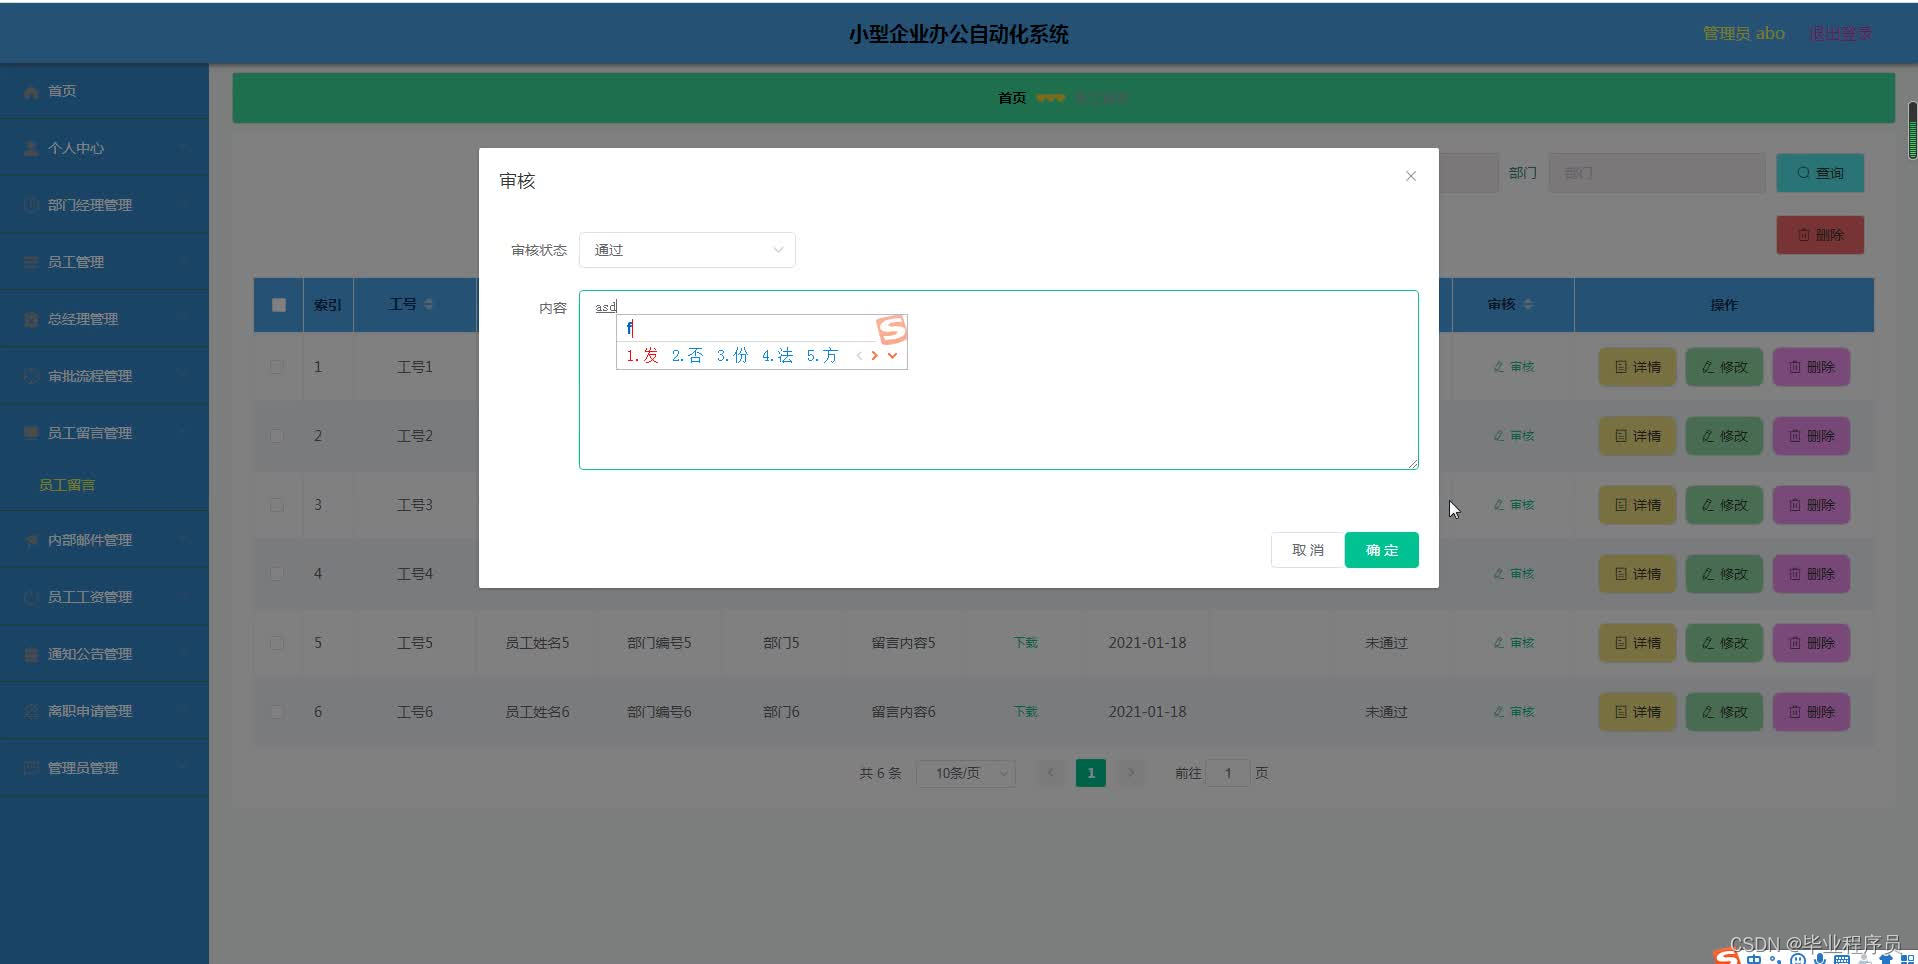Click the 下载 link in row 工号5
The width and height of the screenshot is (1918, 964).
(1025, 643)
